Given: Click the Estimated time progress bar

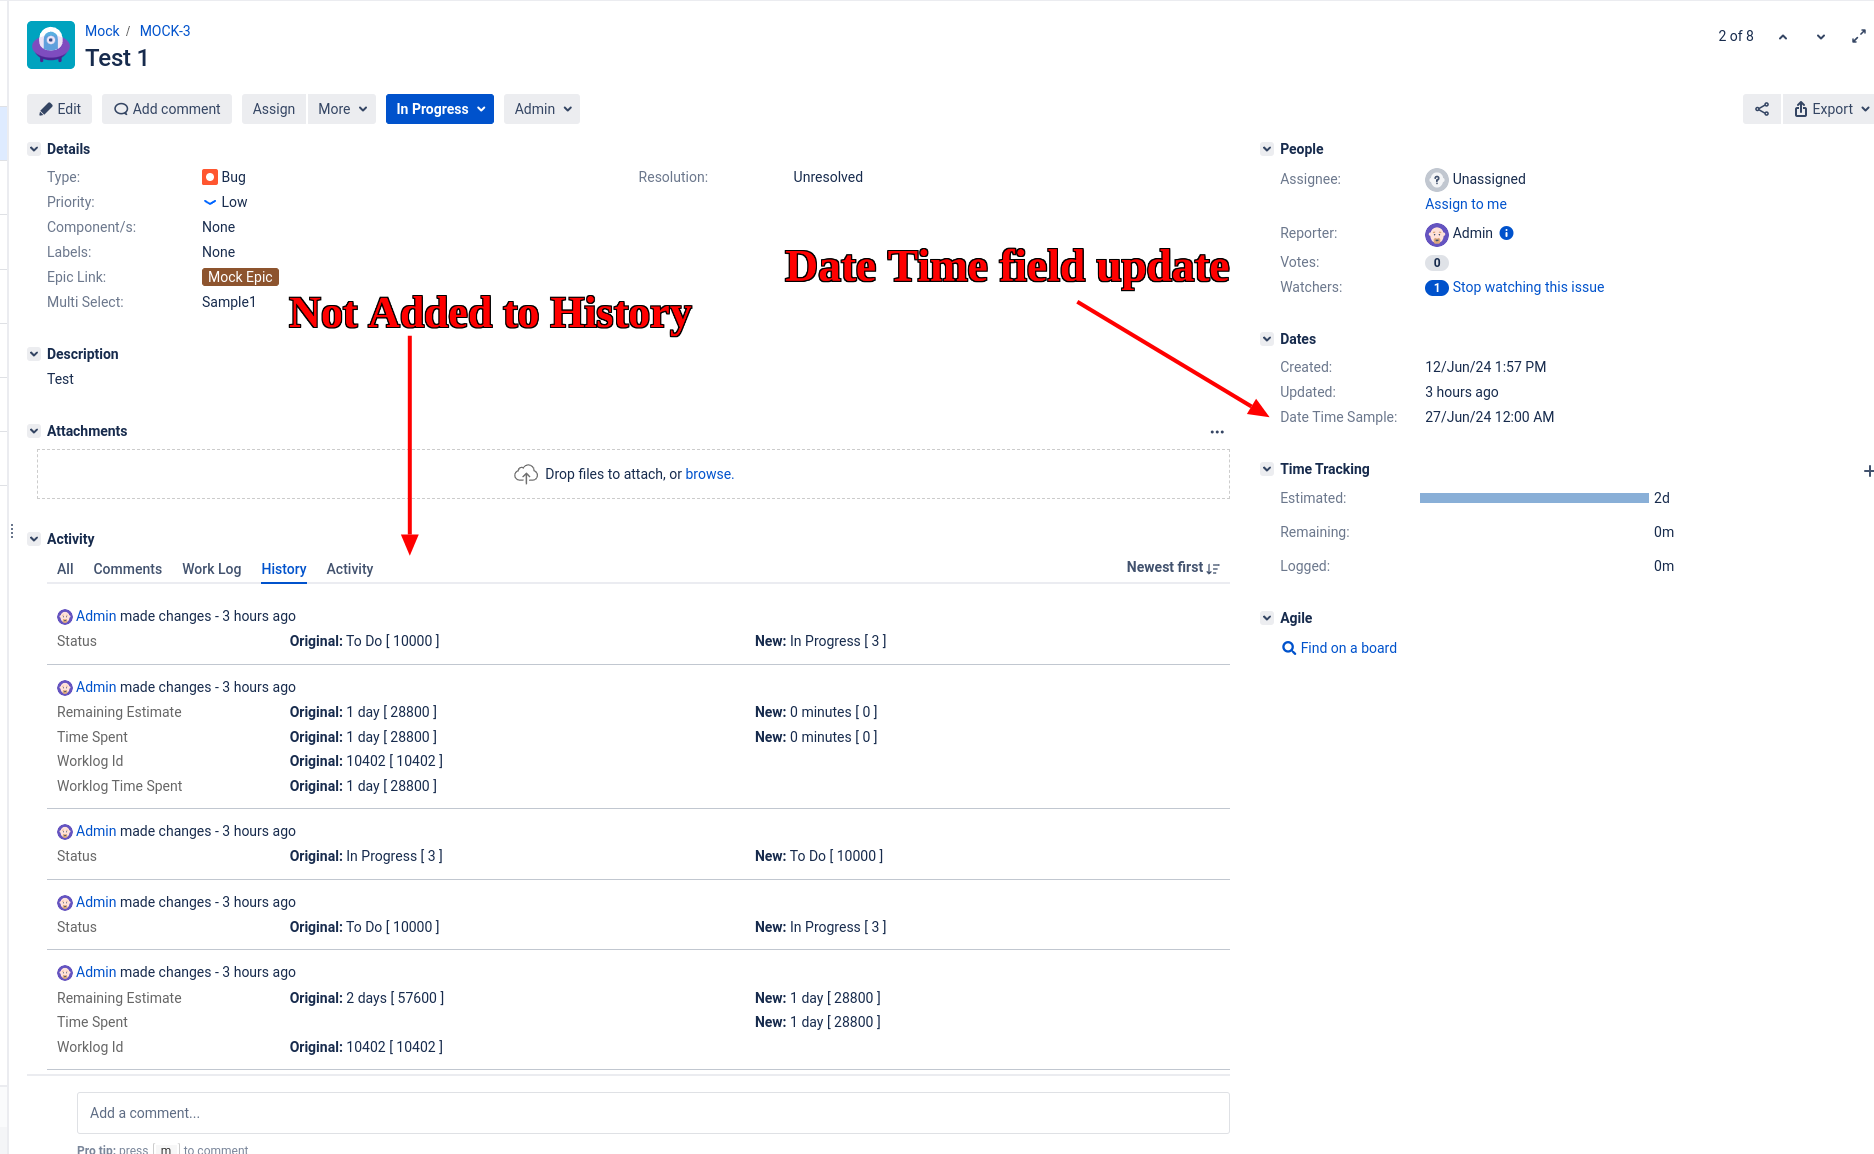Looking at the screenshot, I should (1532, 497).
